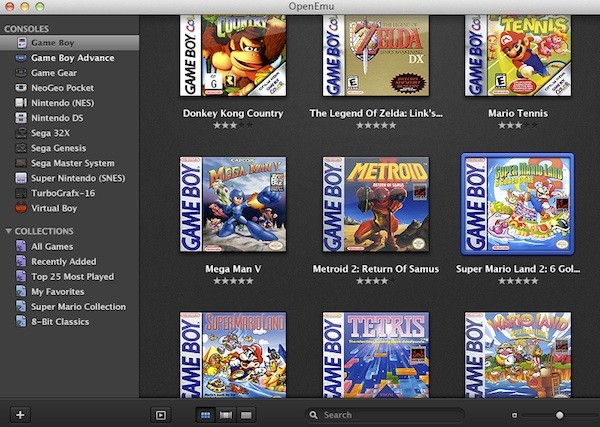
Task: Switch to cover flow view mode
Action: pyautogui.click(x=226, y=415)
